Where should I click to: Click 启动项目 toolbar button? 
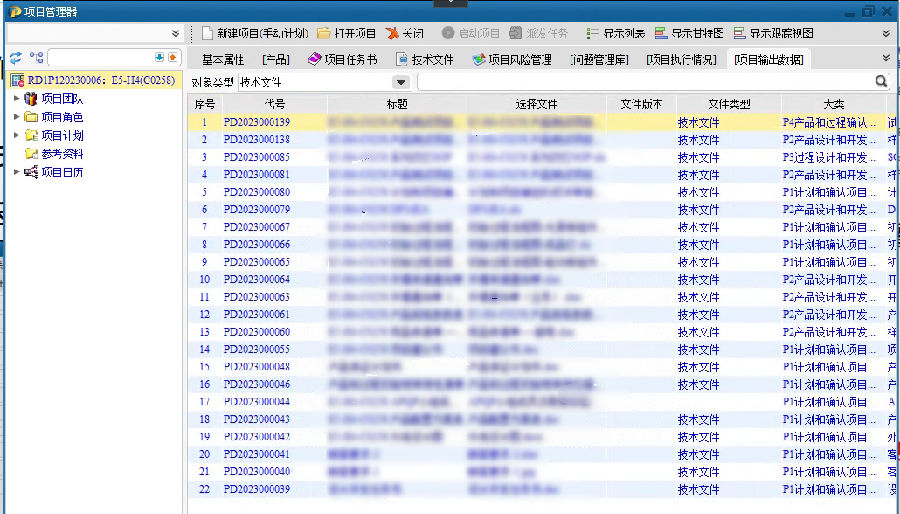point(471,33)
